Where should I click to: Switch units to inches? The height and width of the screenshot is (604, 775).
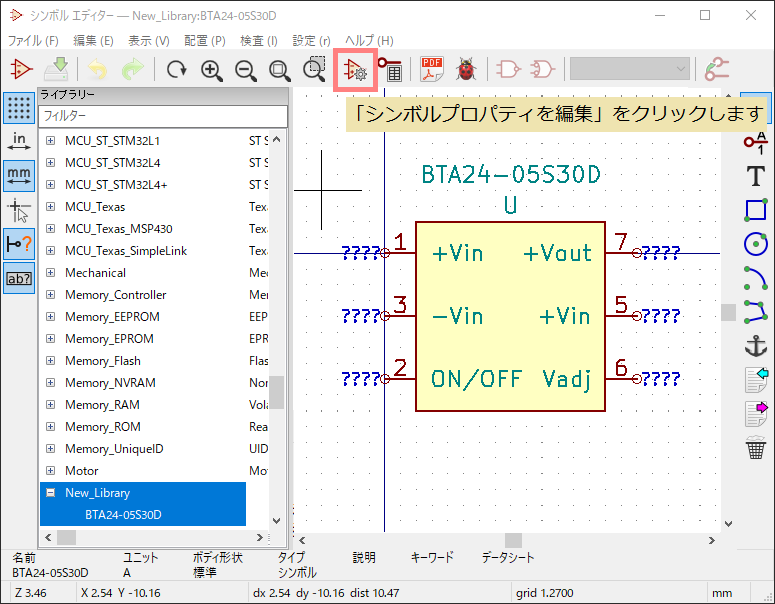(x=19, y=141)
